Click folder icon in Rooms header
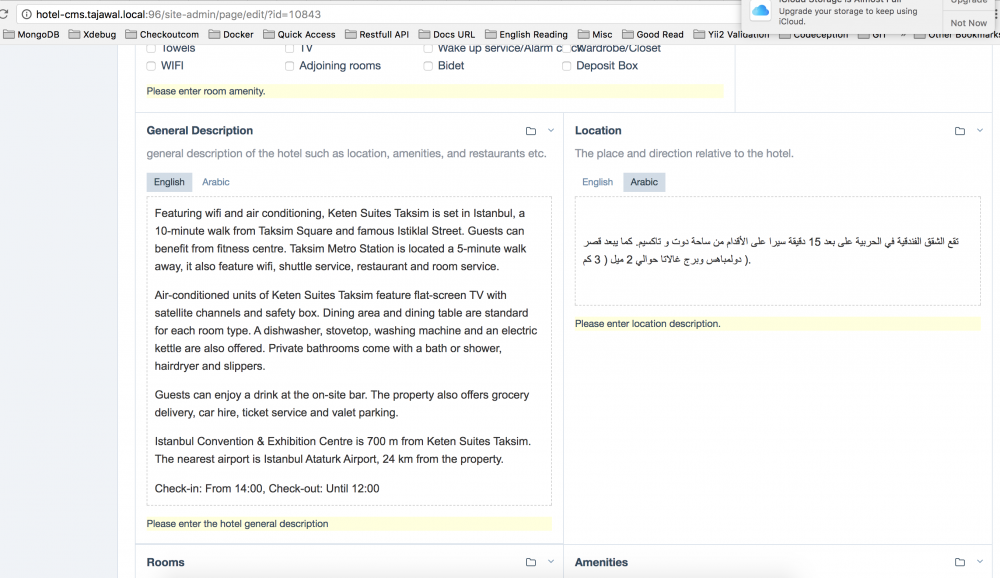This screenshot has width=1000, height=578. (531, 562)
